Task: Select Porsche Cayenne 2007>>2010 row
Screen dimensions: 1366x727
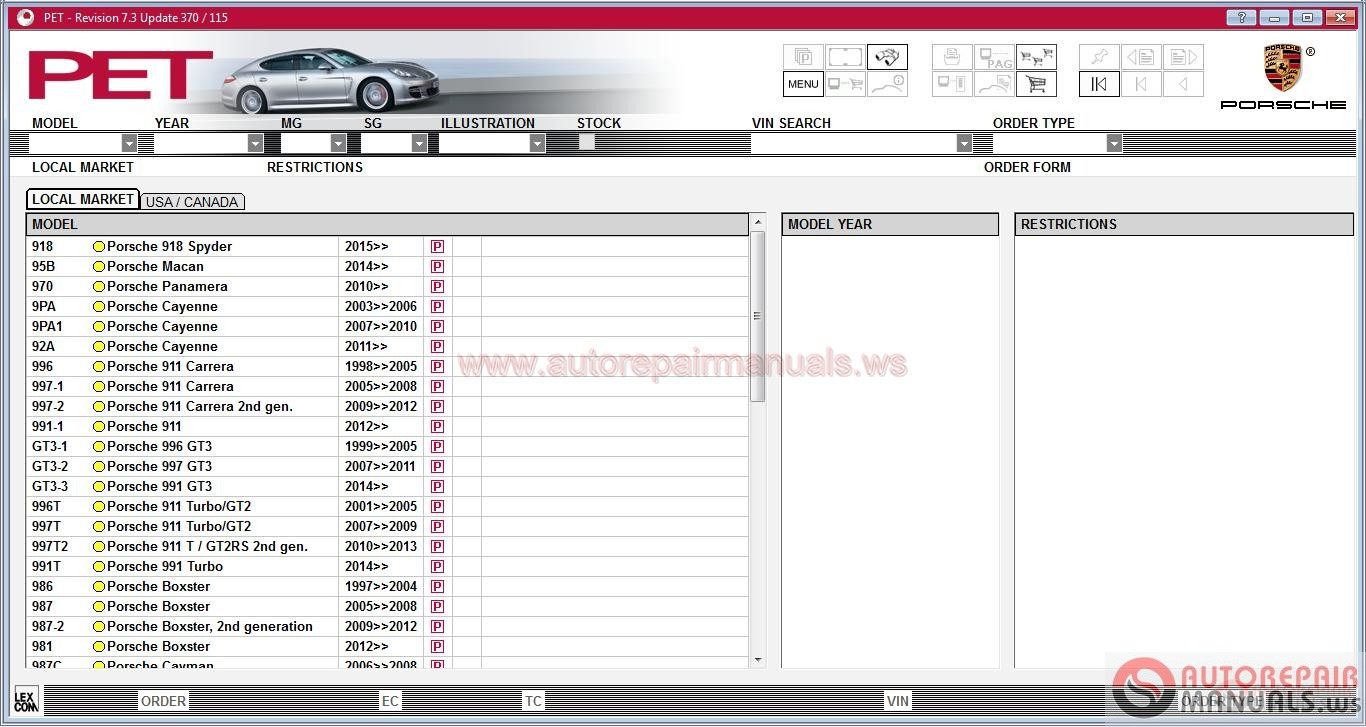Action: tap(387, 326)
